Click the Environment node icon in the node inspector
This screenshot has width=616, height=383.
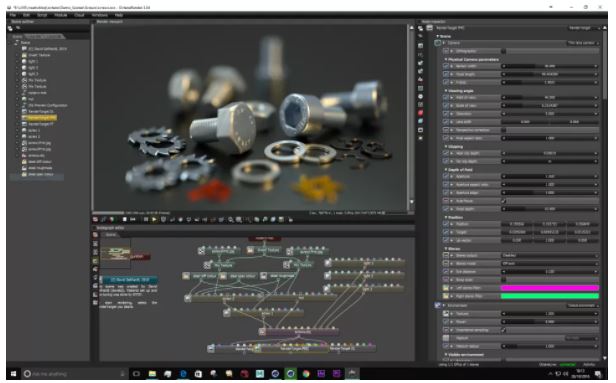click(438, 305)
